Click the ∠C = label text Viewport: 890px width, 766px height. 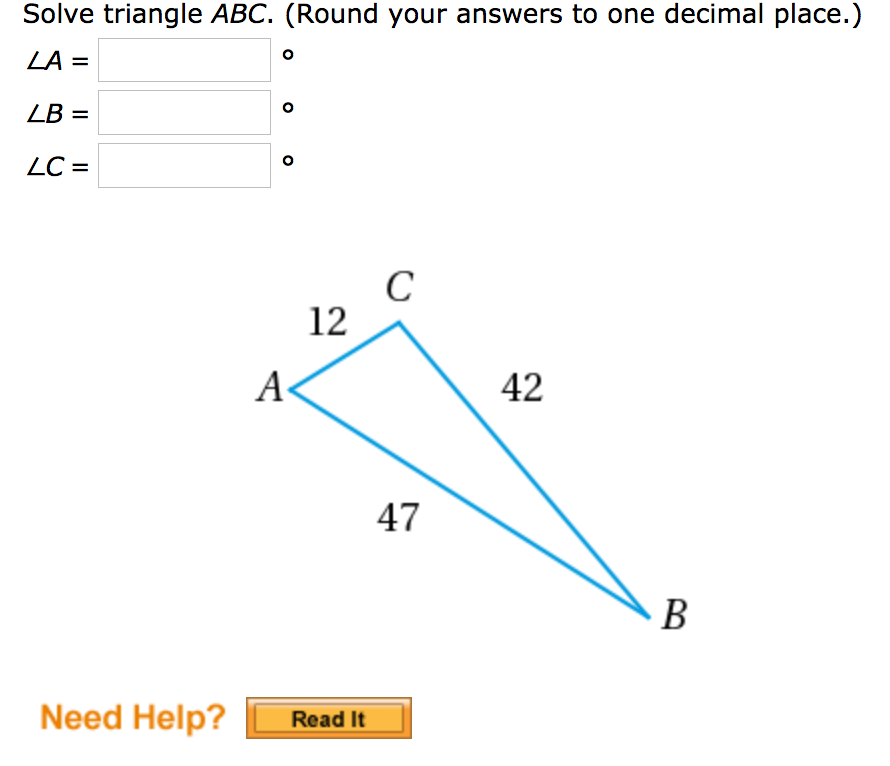[x=55, y=165]
